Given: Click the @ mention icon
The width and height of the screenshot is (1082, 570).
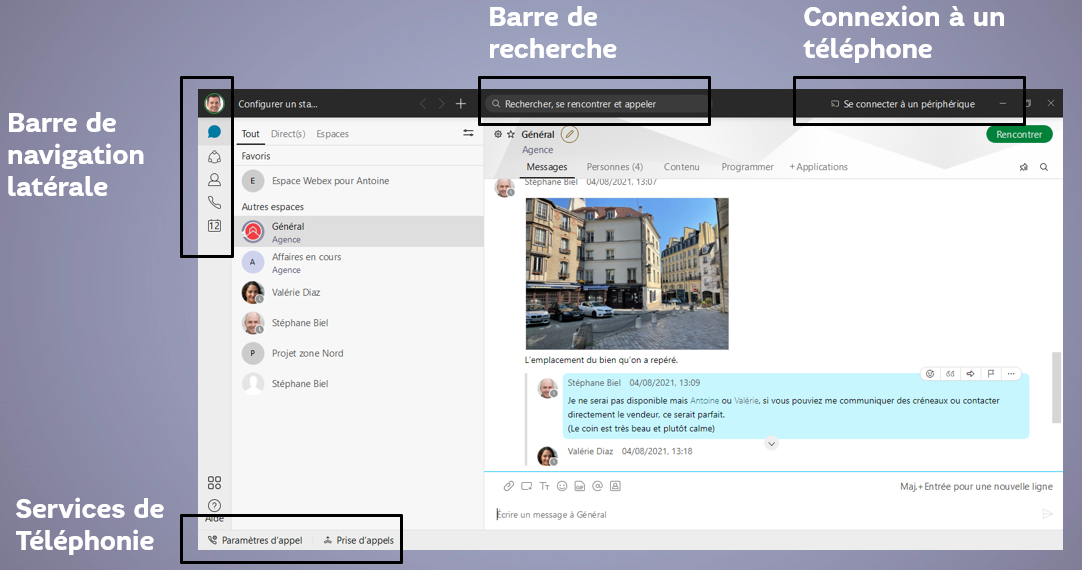Looking at the screenshot, I should coord(598,486).
